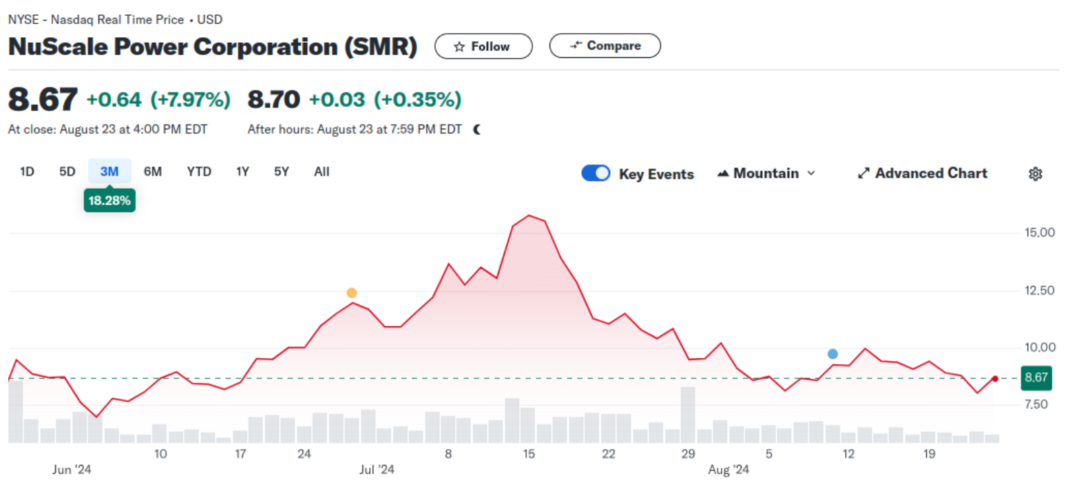Show the All time range
Screen dimensions: 1068x489
(x=321, y=172)
